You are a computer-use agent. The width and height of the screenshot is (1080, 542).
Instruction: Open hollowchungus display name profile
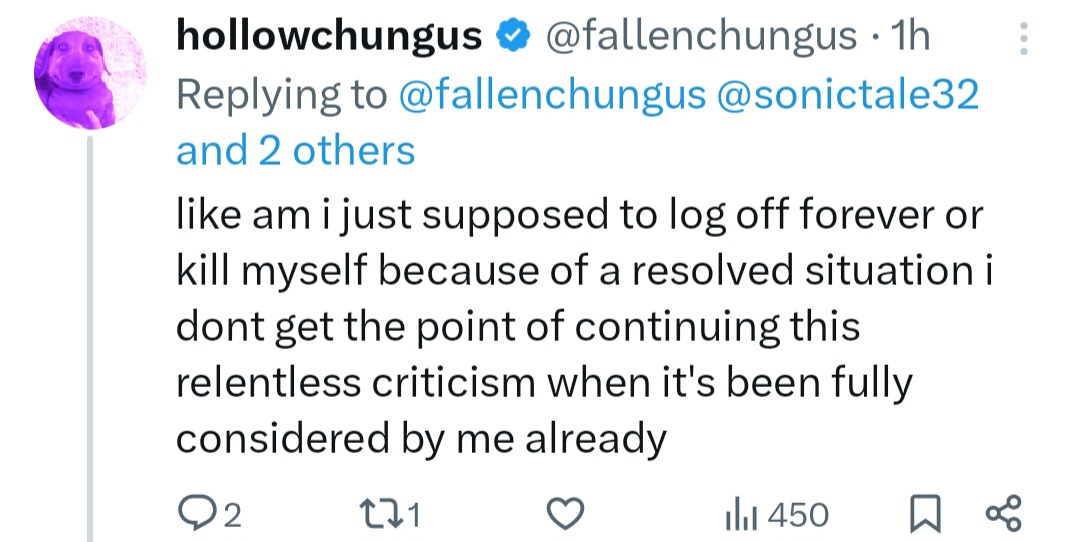point(328,37)
